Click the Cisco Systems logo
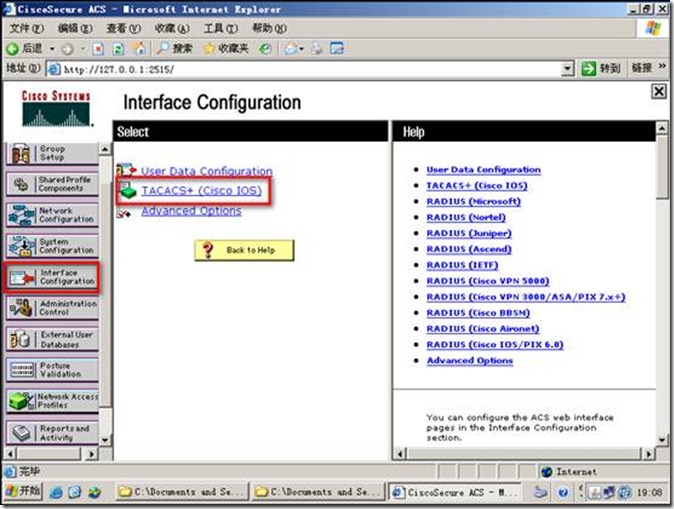Viewport: 674px width, 509px height. [56, 108]
